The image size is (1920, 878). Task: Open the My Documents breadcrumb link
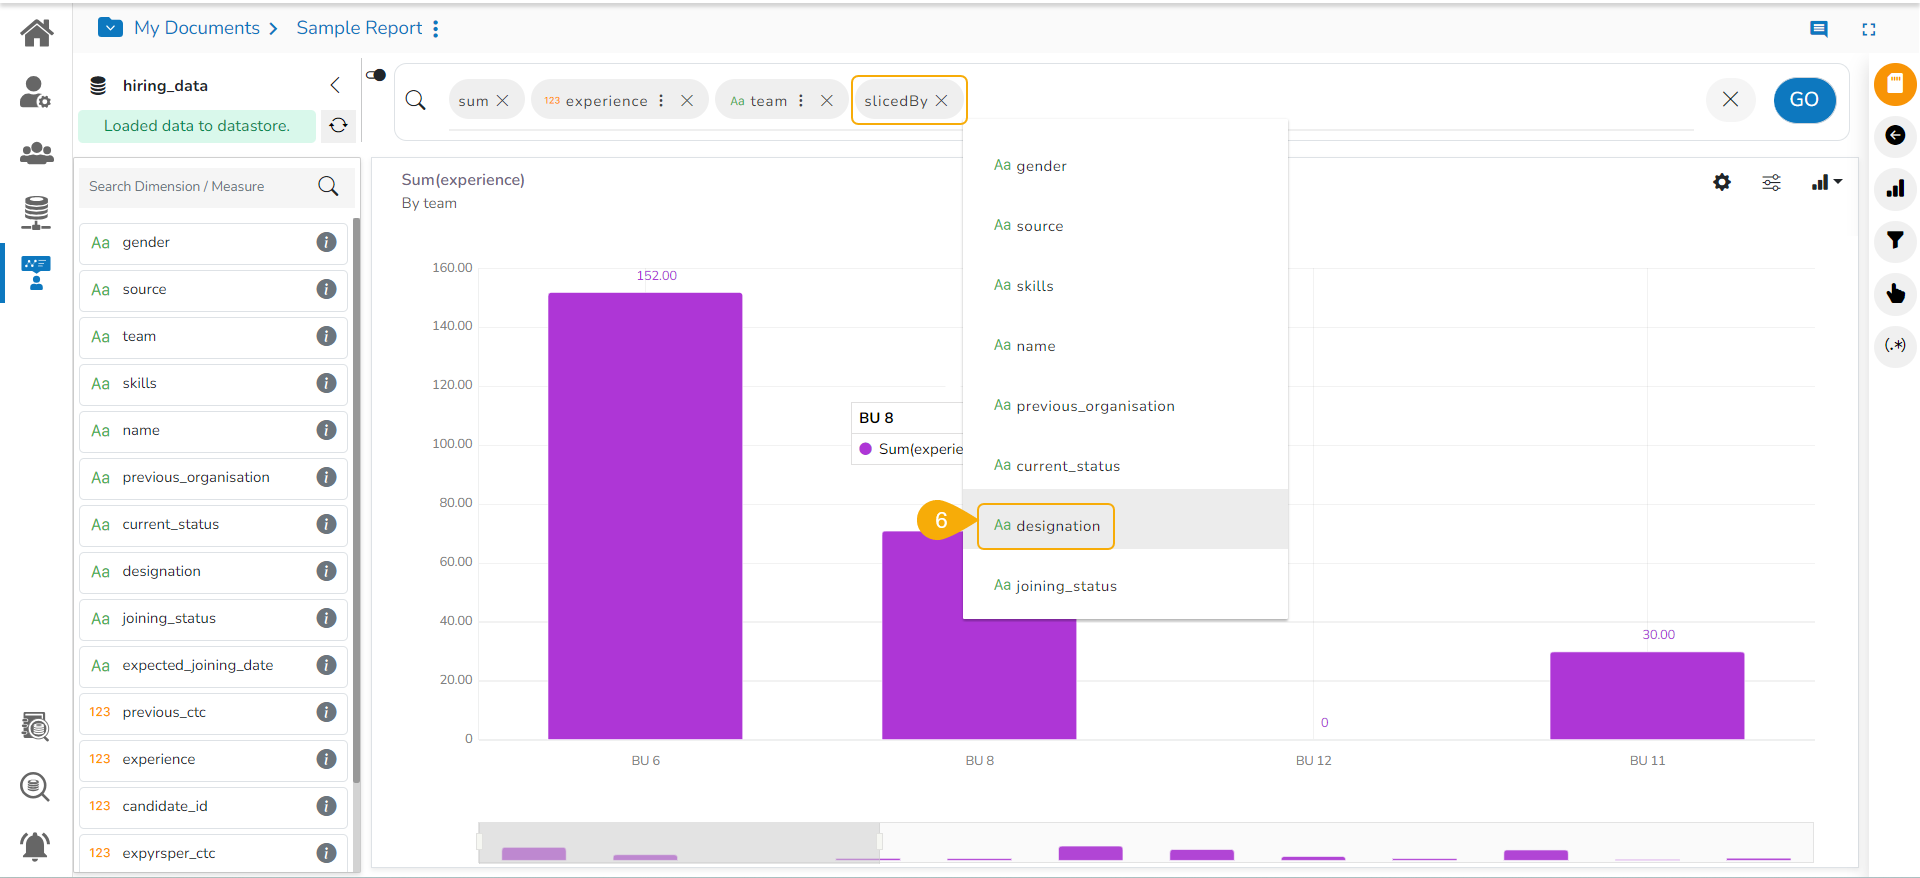coord(196,28)
